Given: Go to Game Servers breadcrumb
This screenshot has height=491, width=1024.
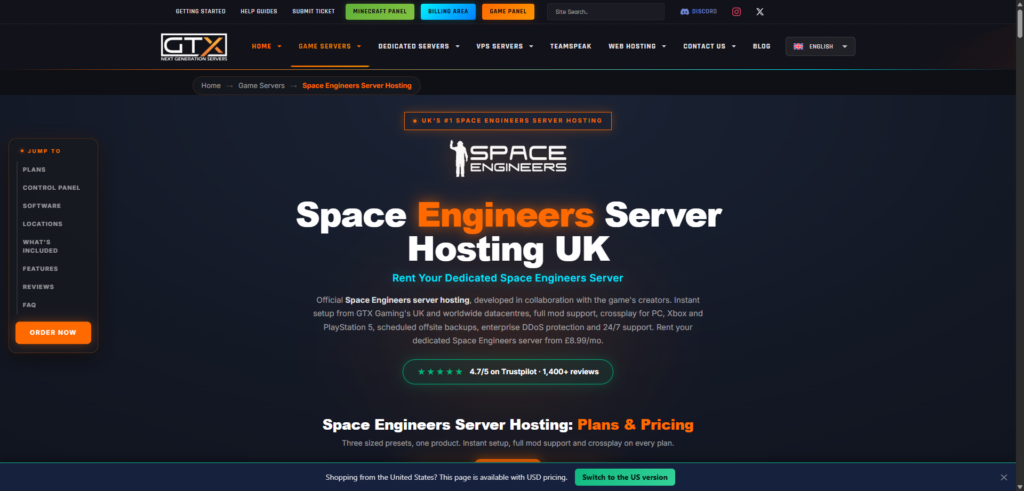Looking at the screenshot, I should [261, 86].
